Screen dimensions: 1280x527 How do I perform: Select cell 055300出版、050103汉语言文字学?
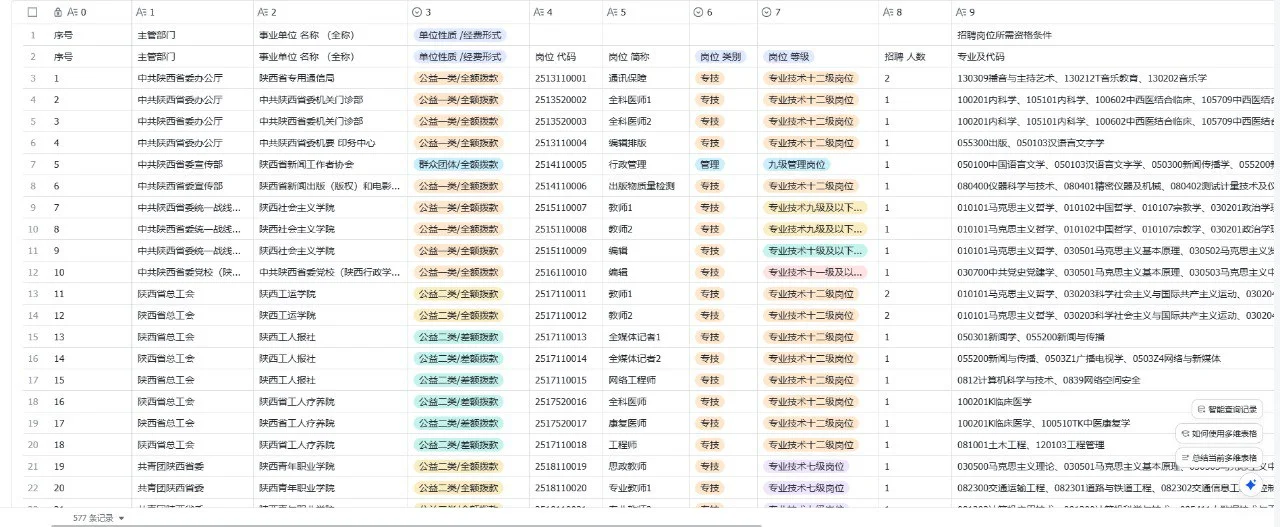(x=1114, y=142)
